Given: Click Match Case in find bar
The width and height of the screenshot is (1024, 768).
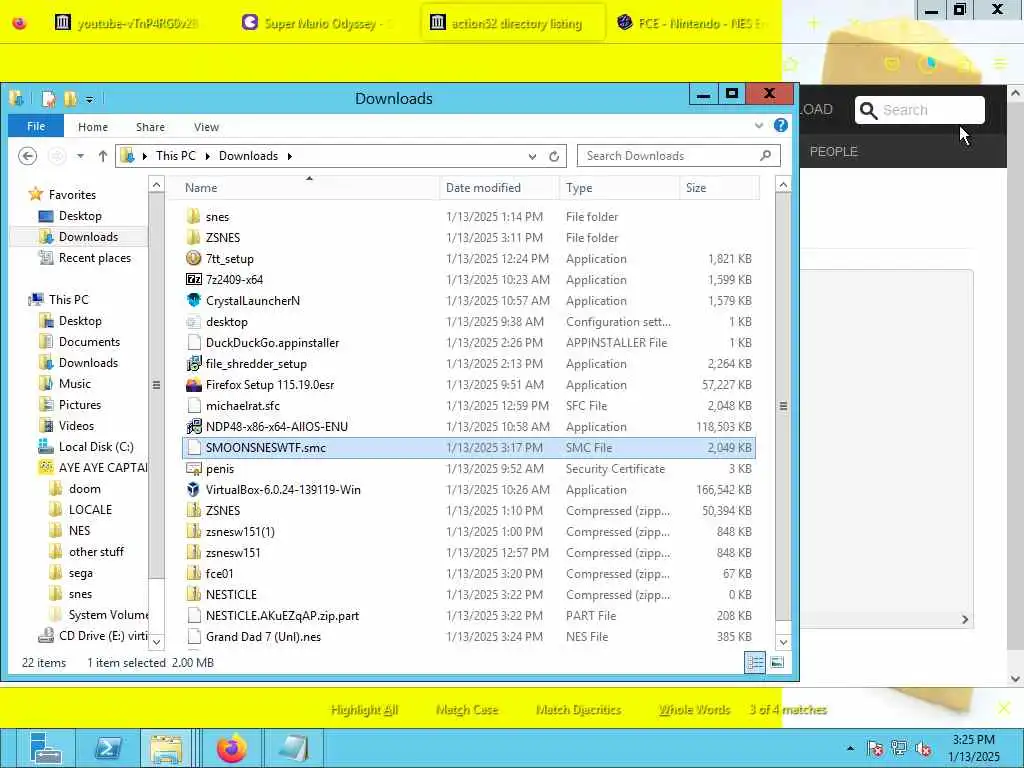Looking at the screenshot, I should 467,710.
